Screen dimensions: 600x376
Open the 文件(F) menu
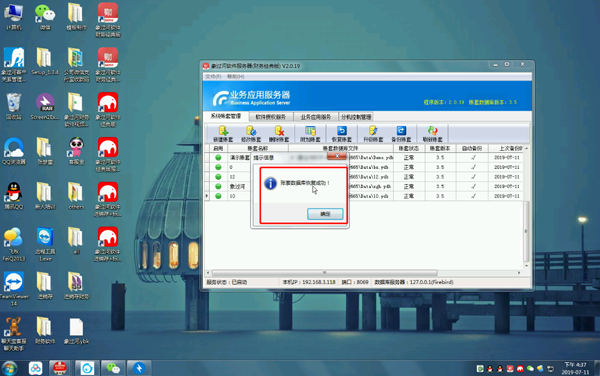213,77
